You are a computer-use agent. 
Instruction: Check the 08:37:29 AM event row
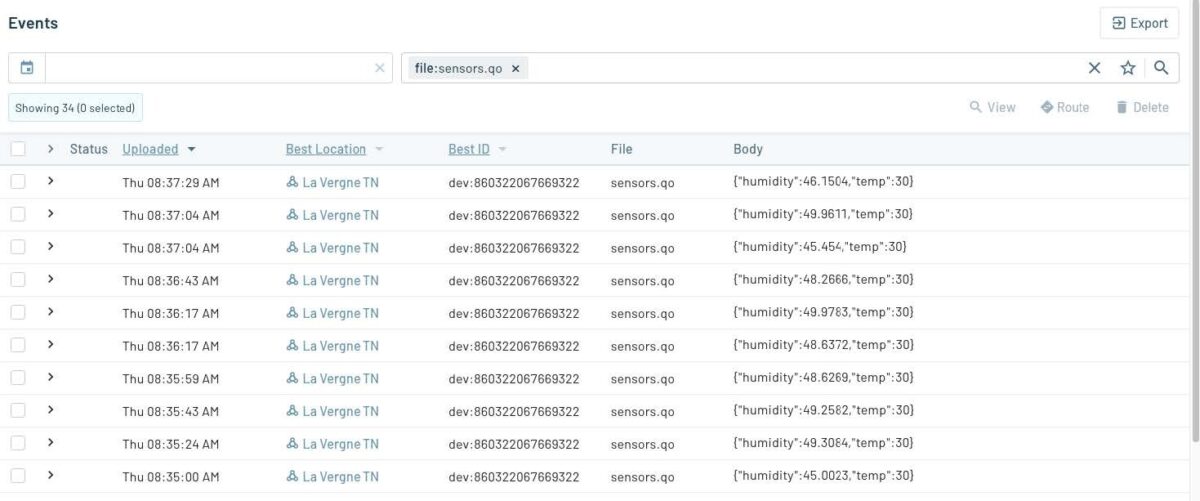18,182
